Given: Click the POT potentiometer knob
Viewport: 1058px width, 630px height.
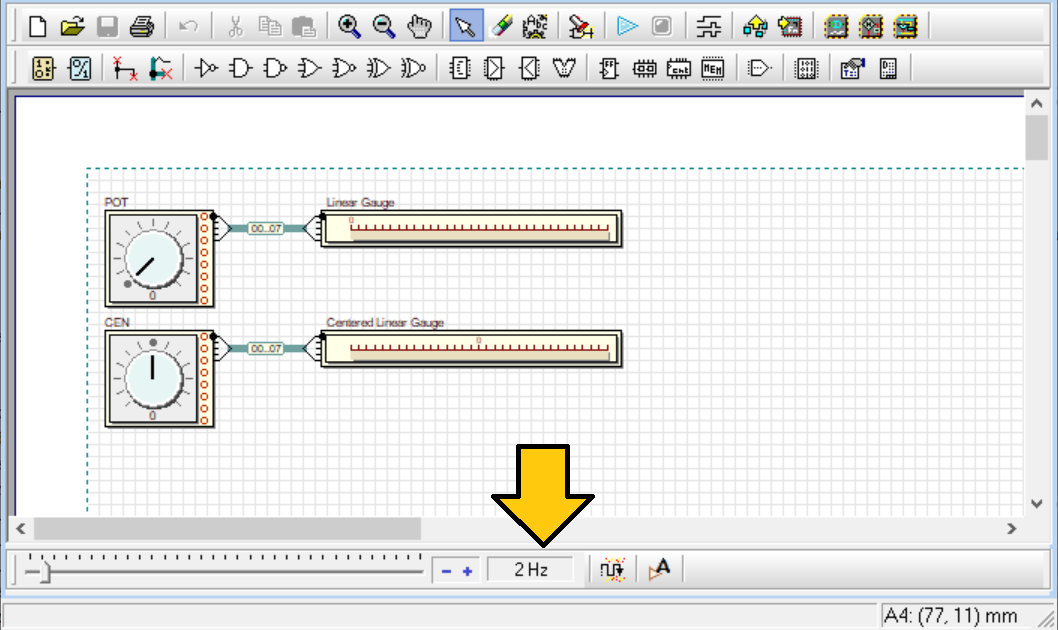Looking at the screenshot, I should point(152,259).
